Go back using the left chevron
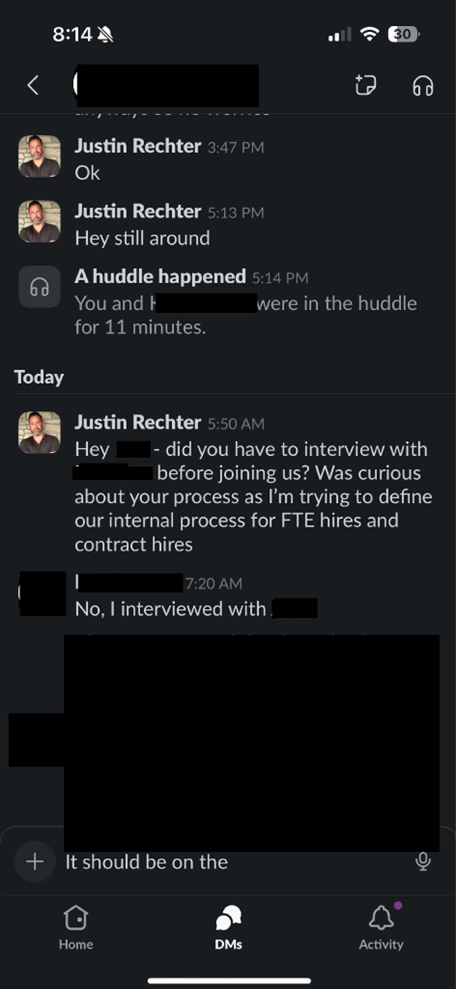This screenshot has height=989, width=456. 33,85
